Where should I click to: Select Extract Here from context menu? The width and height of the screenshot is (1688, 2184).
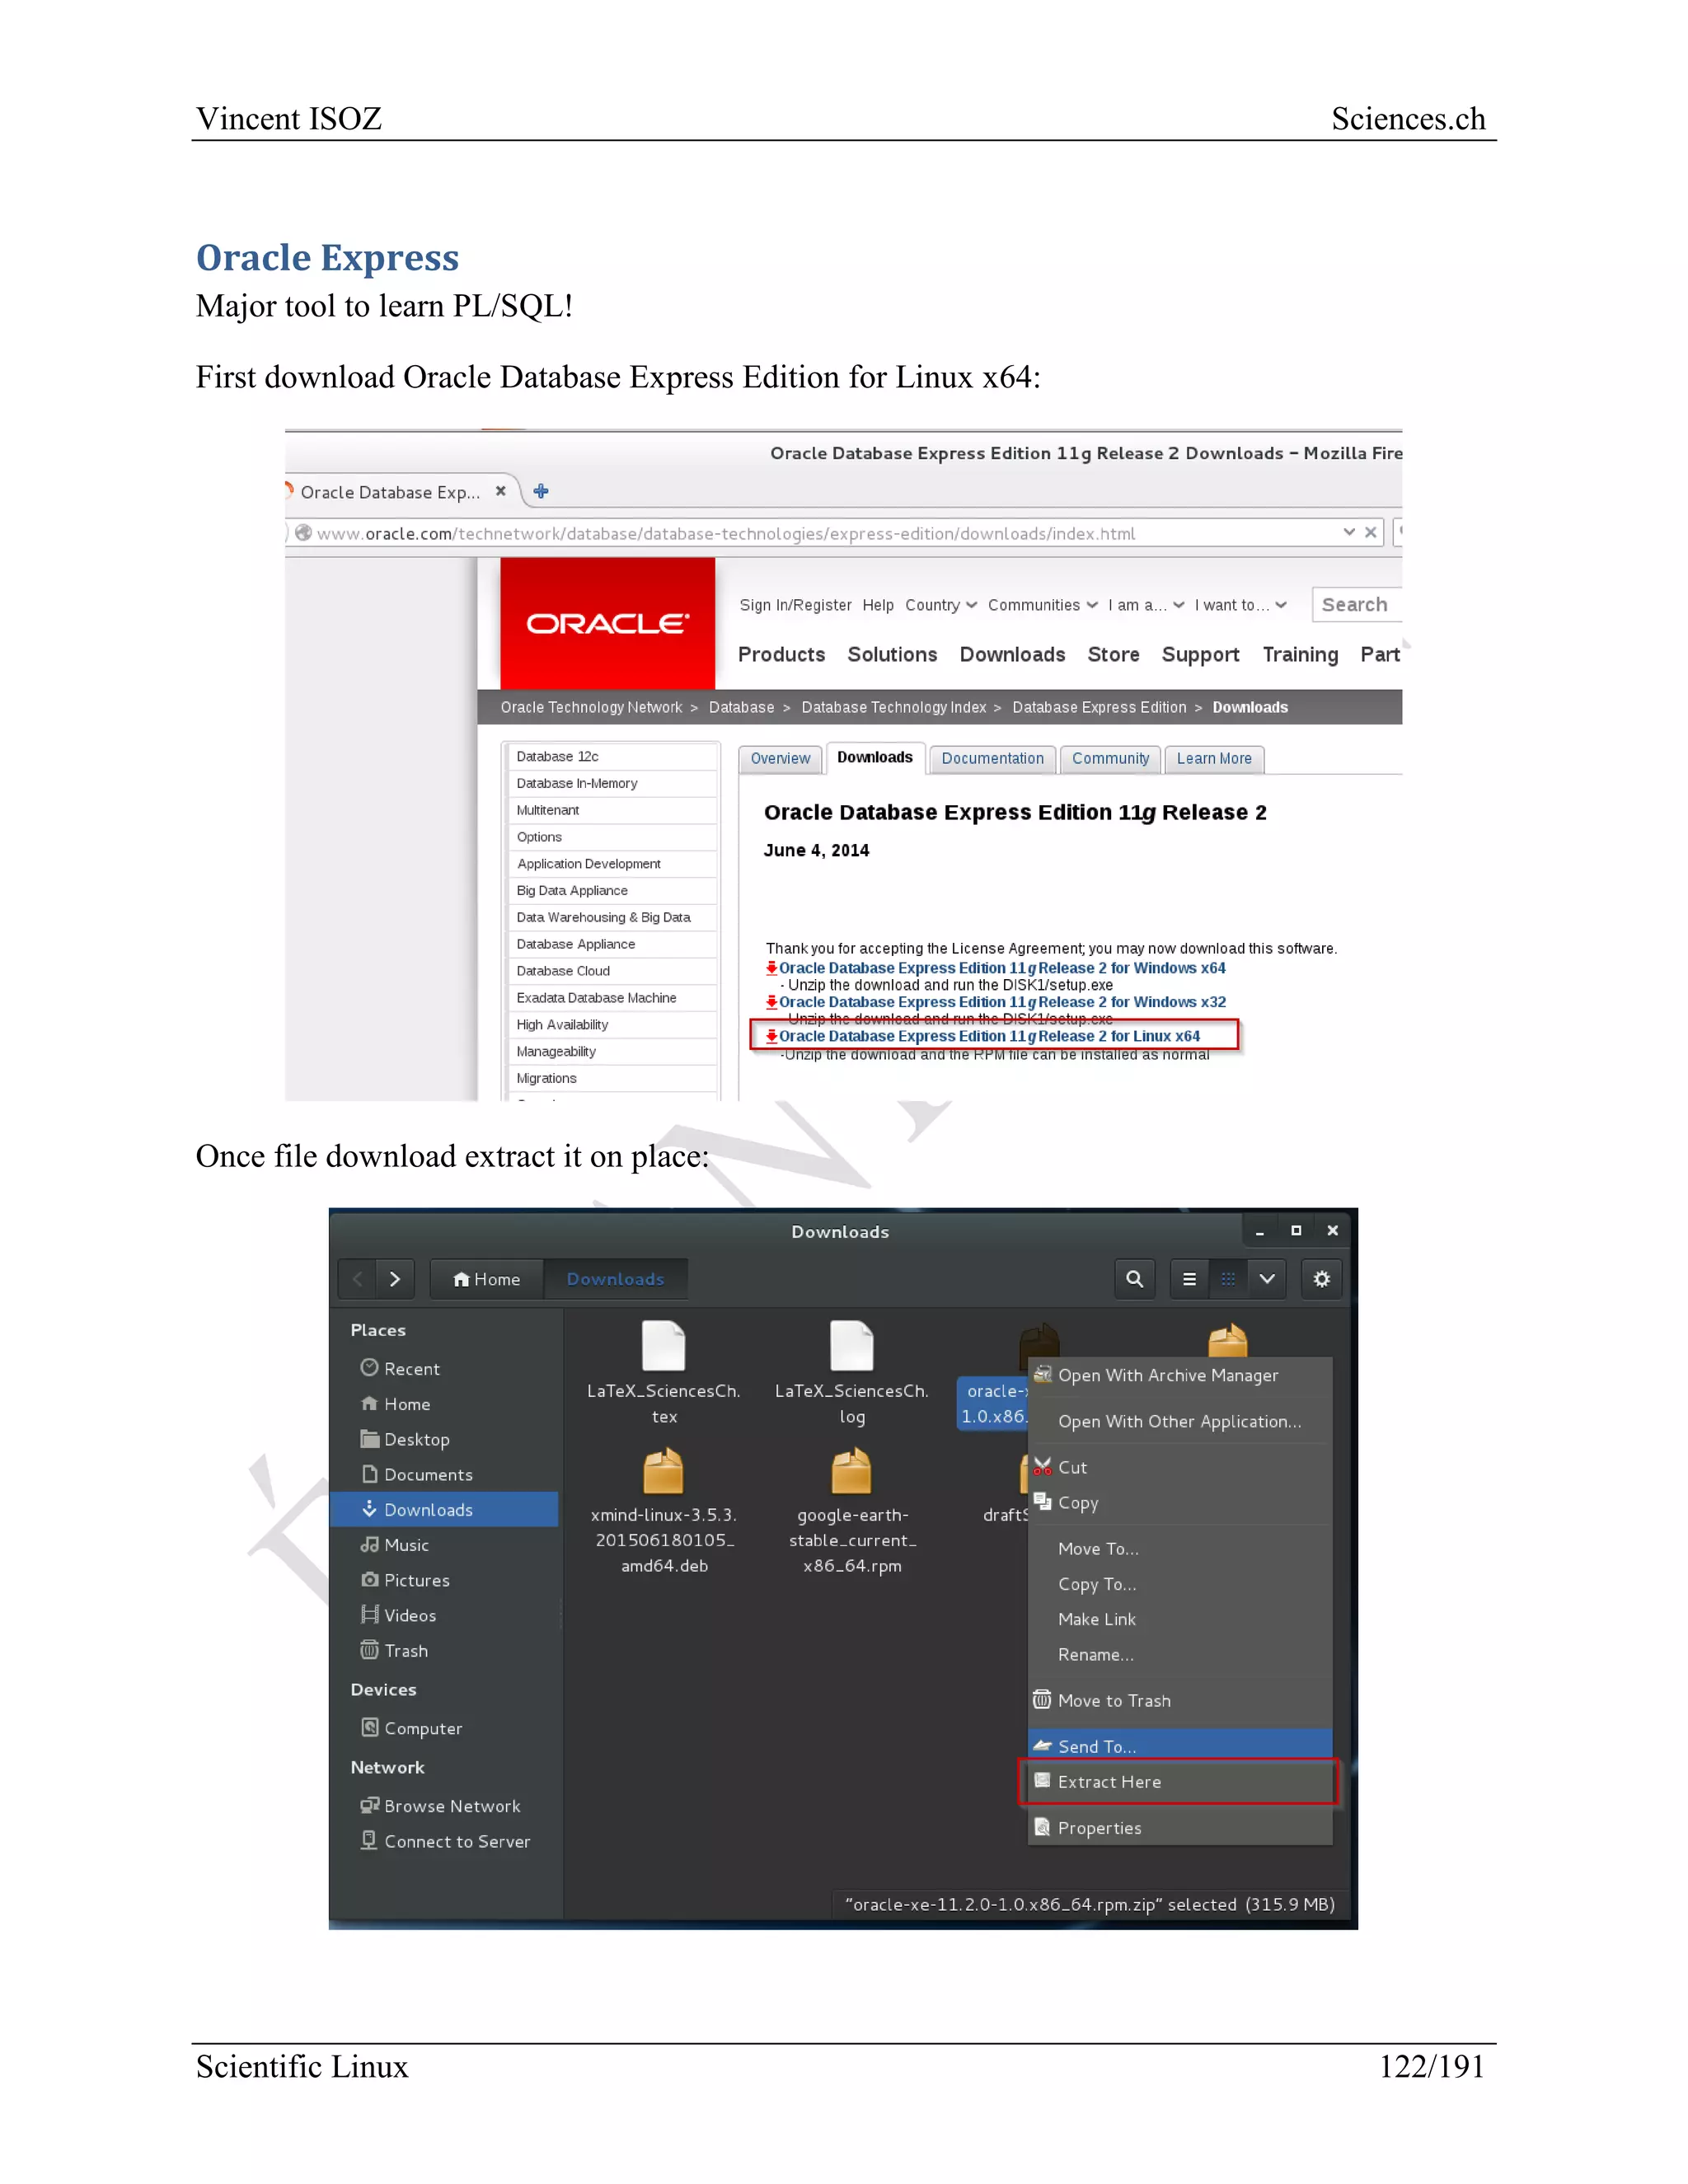(1109, 1782)
